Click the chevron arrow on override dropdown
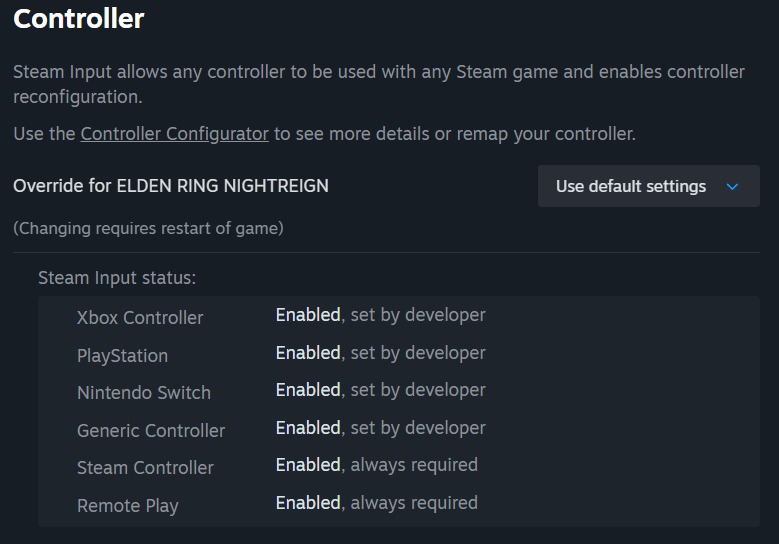779x544 pixels. pos(732,187)
